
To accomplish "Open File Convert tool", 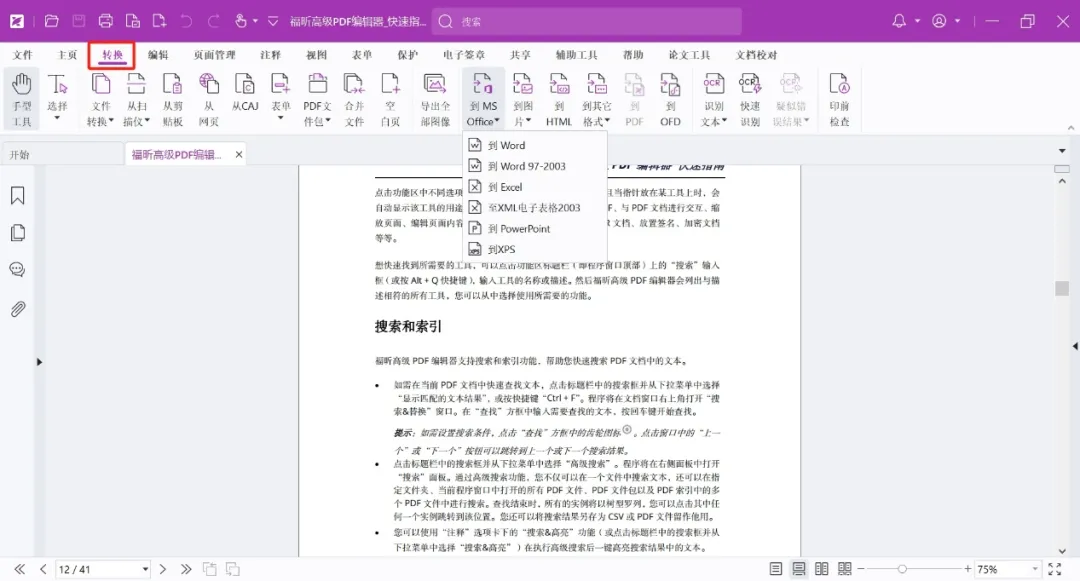I will pos(101,100).
